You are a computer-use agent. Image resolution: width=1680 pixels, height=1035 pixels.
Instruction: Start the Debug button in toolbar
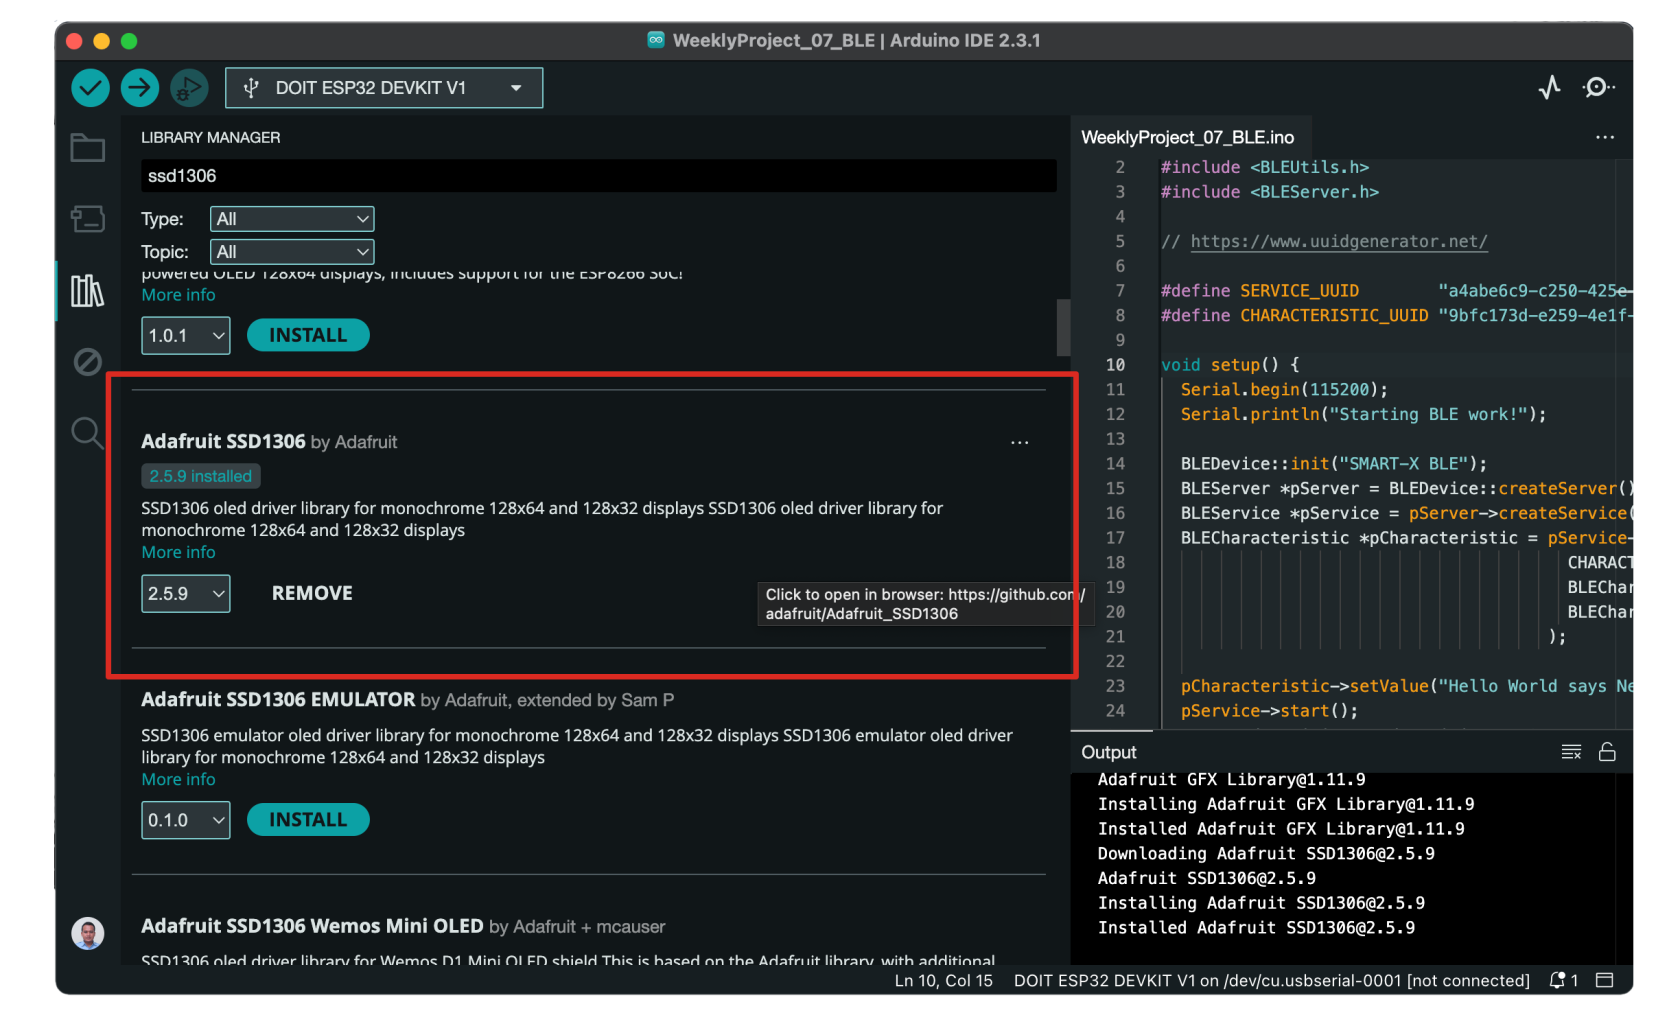coord(189,88)
